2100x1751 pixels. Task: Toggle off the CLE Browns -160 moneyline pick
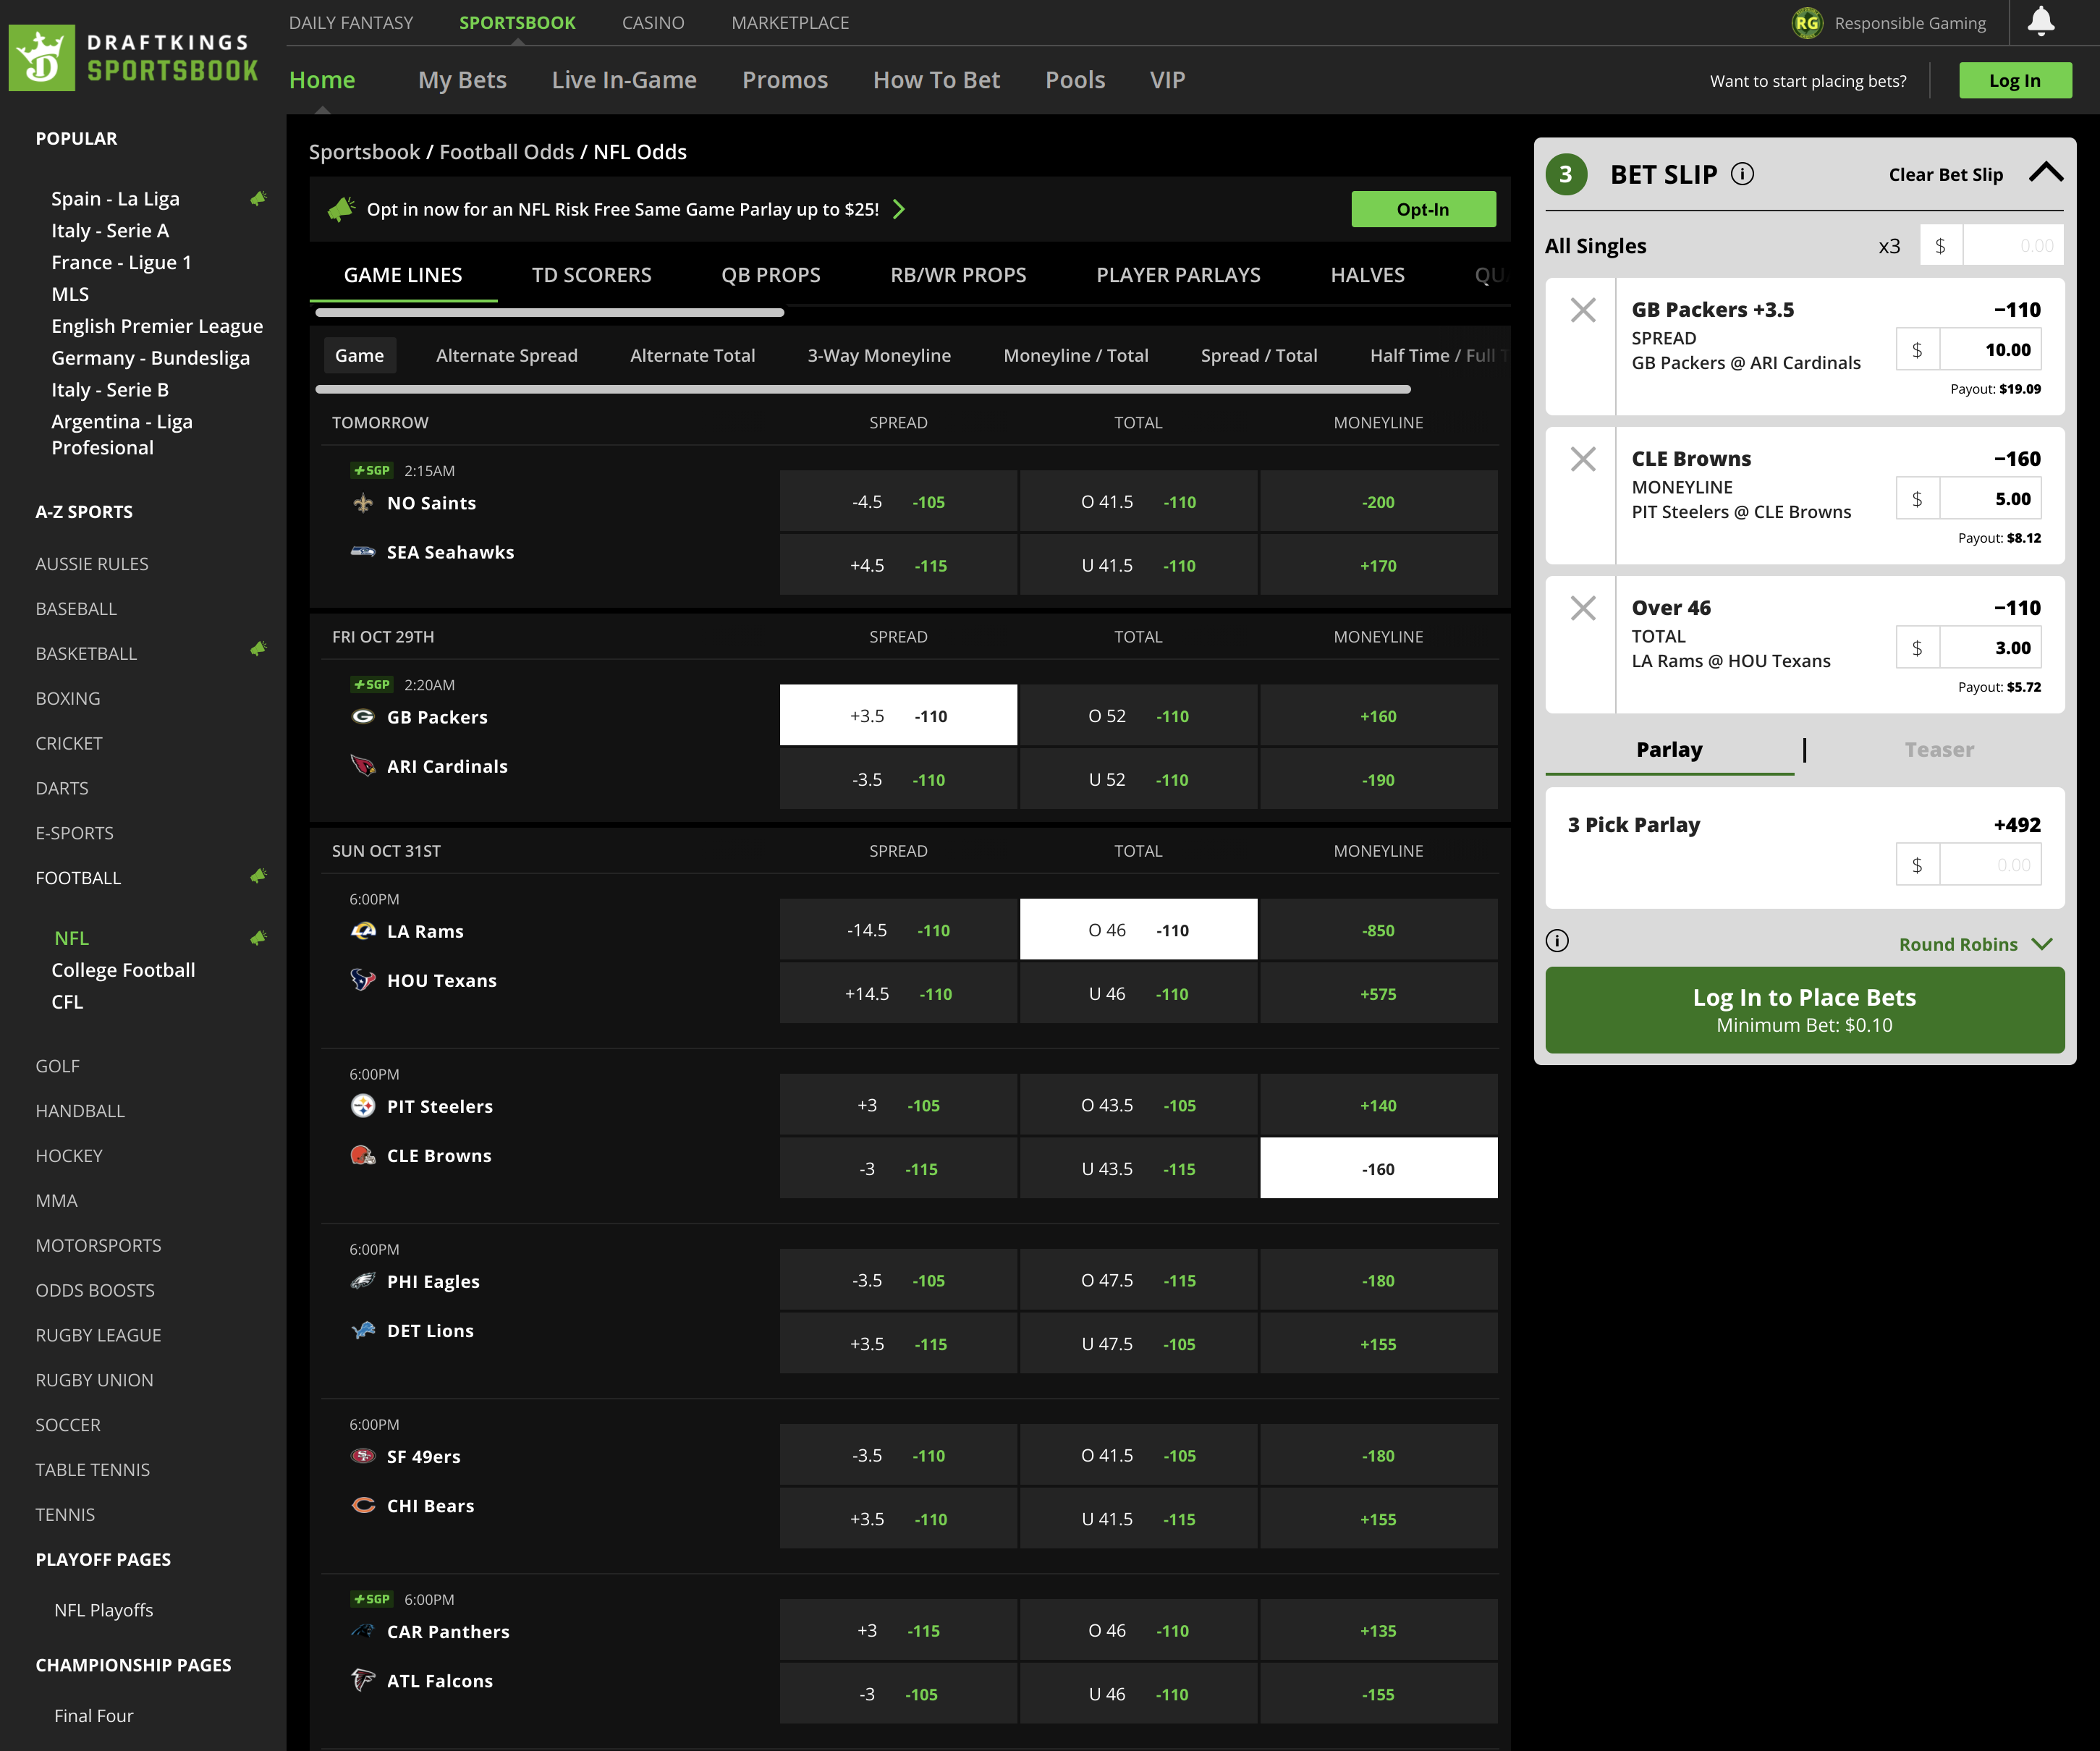(1379, 1167)
